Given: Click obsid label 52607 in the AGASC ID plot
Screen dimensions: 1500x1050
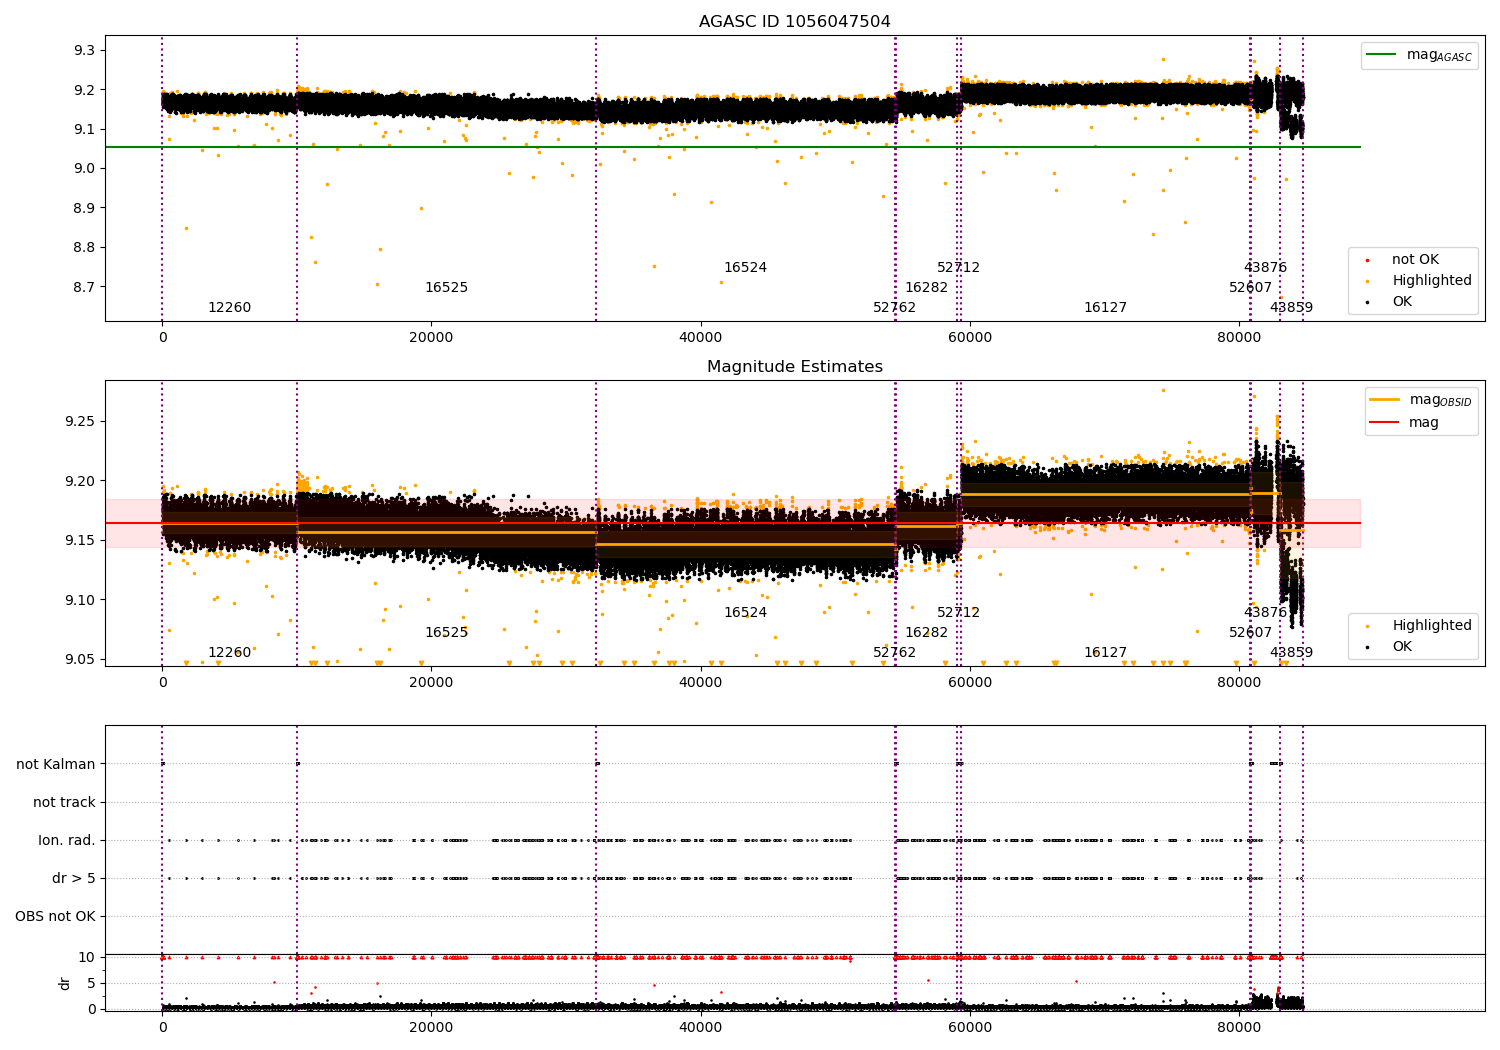Looking at the screenshot, I should point(1250,288).
